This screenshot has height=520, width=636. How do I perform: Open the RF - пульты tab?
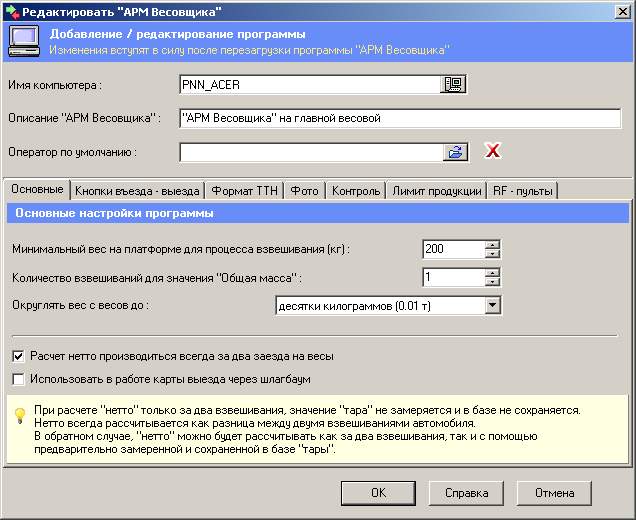[x=521, y=190]
